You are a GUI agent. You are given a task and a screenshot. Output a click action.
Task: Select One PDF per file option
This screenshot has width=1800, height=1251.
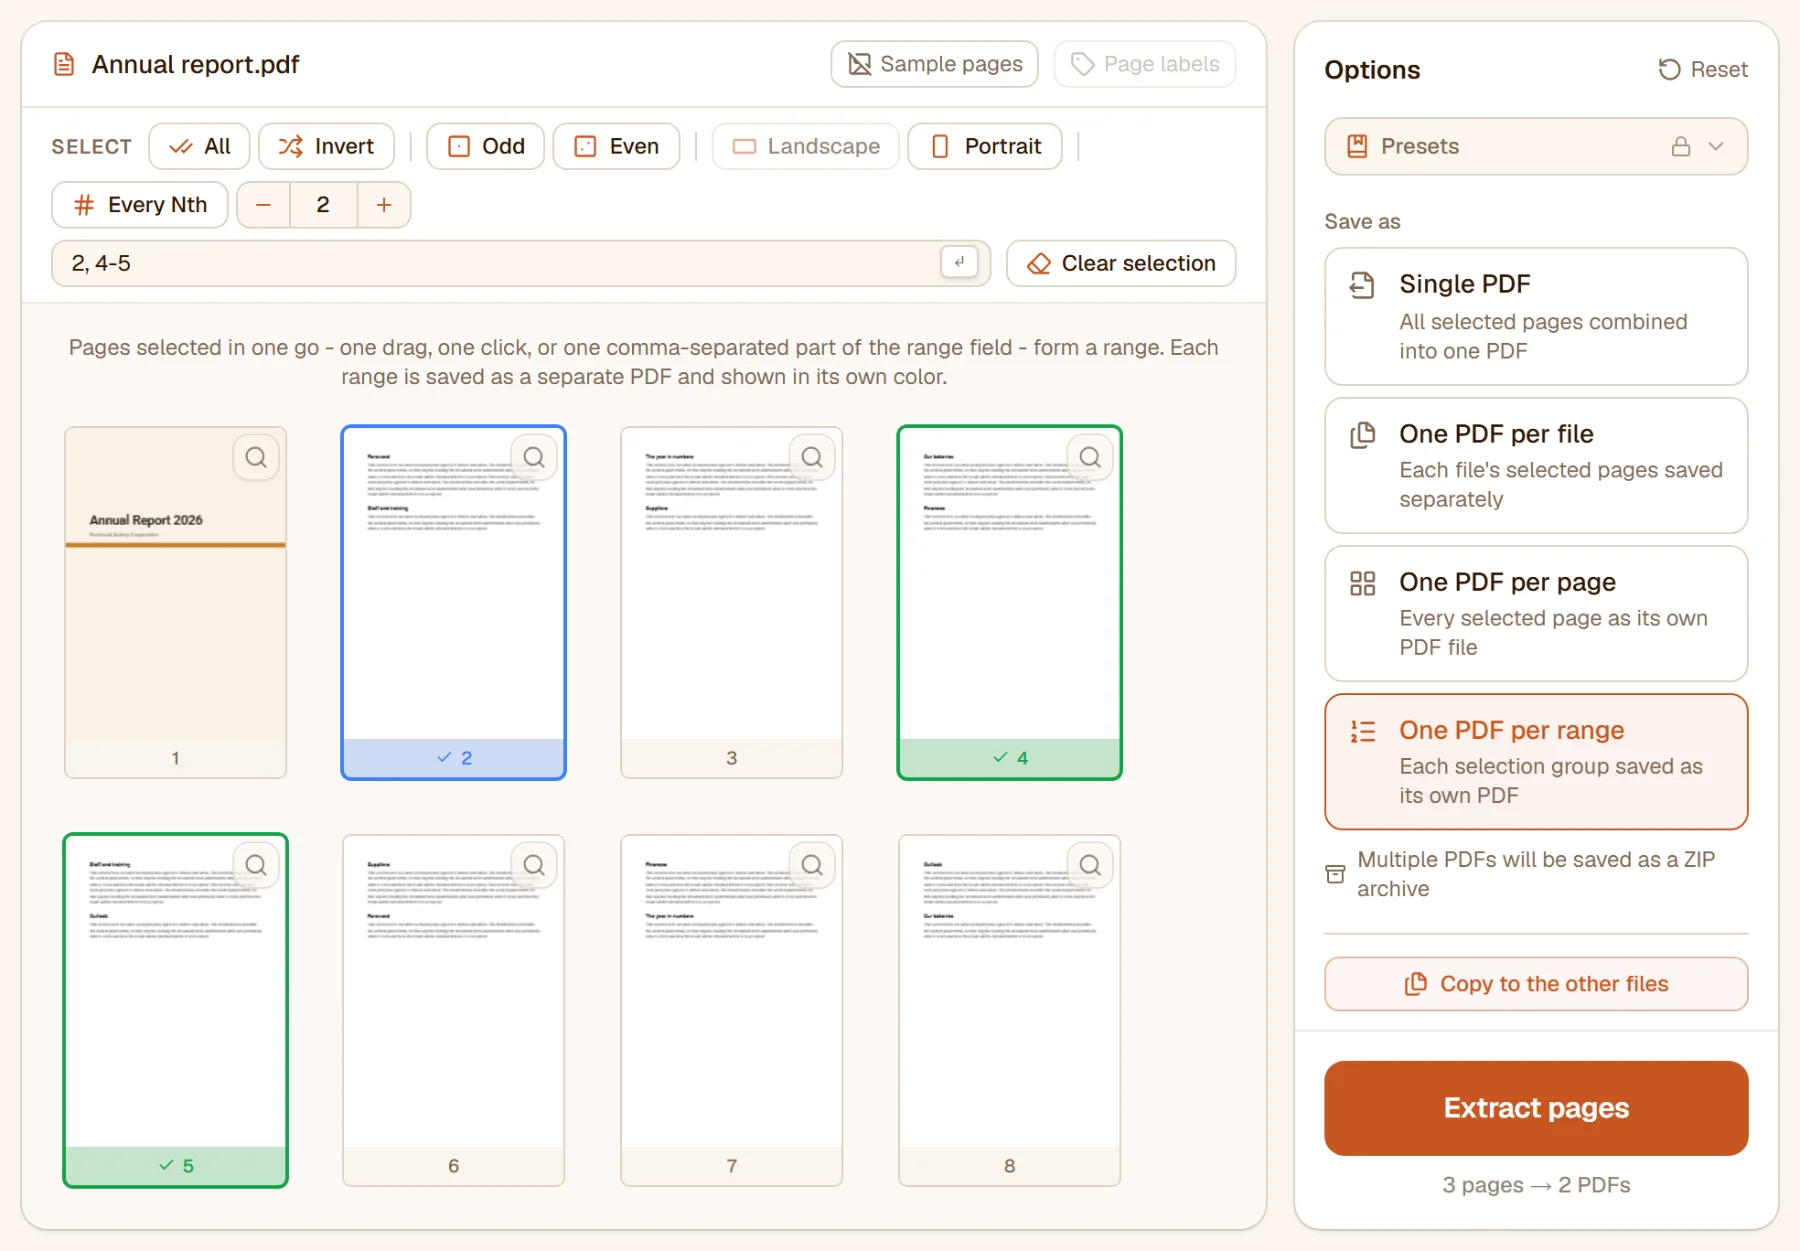(1536, 465)
